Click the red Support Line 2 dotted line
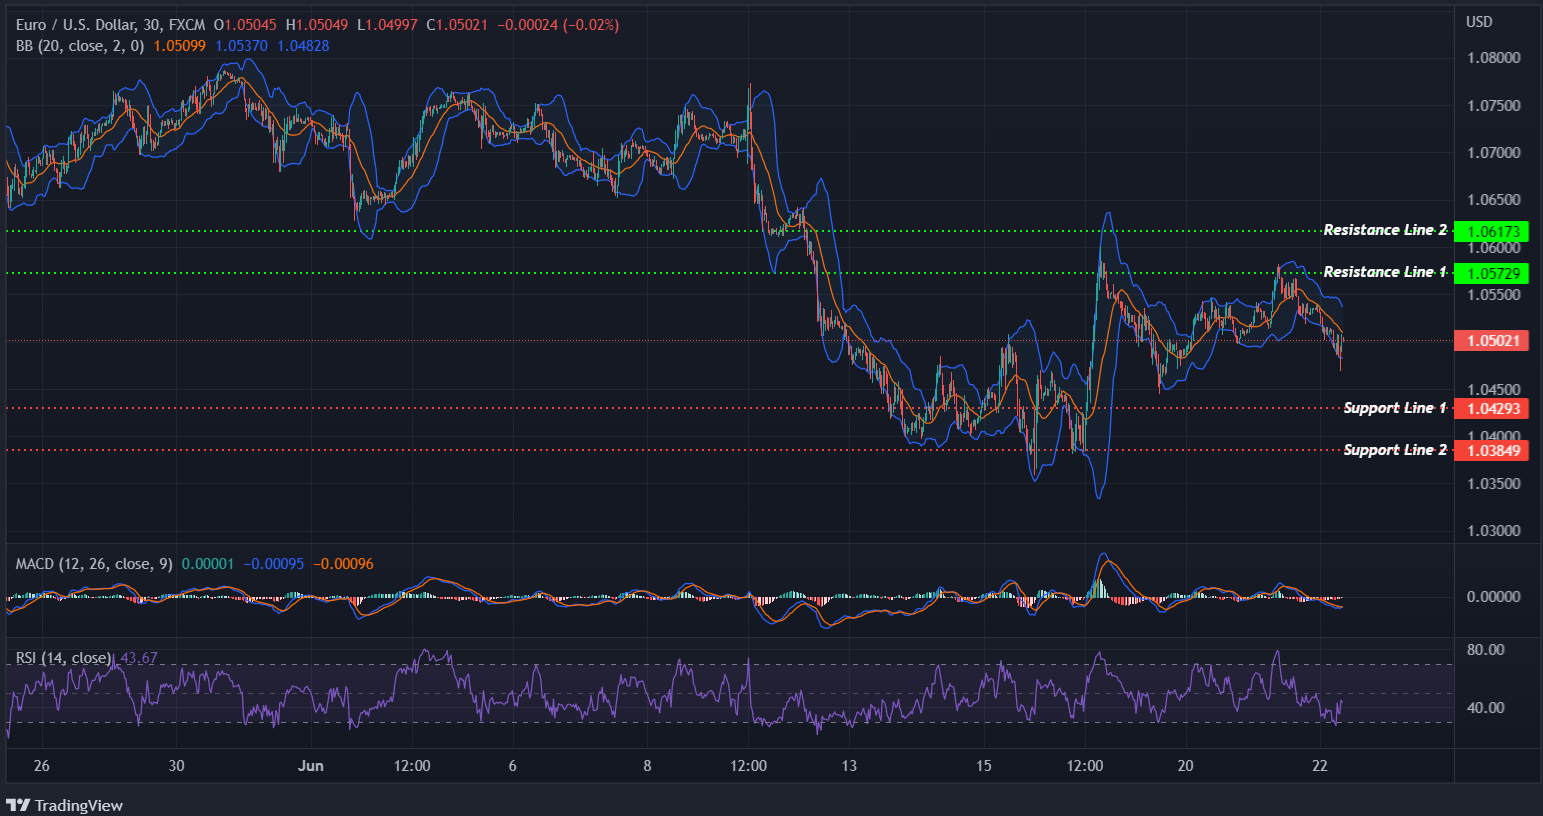This screenshot has width=1543, height=816. (700, 450)
